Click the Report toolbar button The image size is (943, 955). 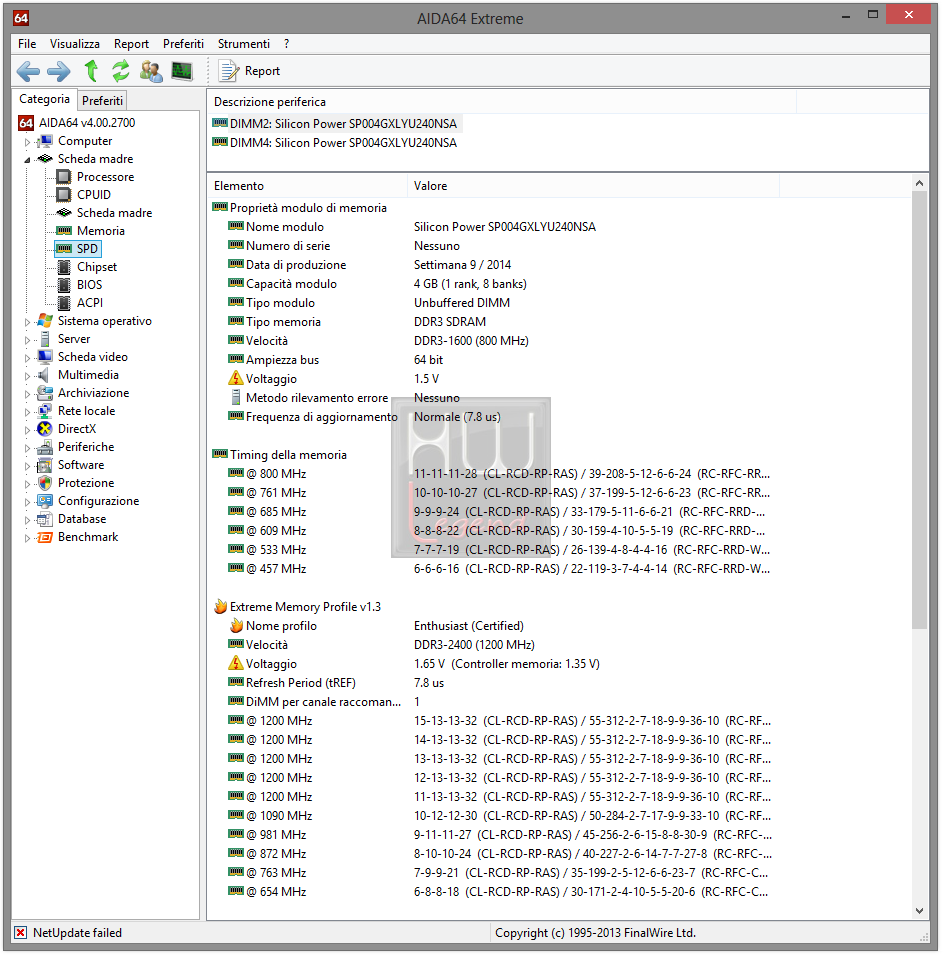click(x=250, y=71)
